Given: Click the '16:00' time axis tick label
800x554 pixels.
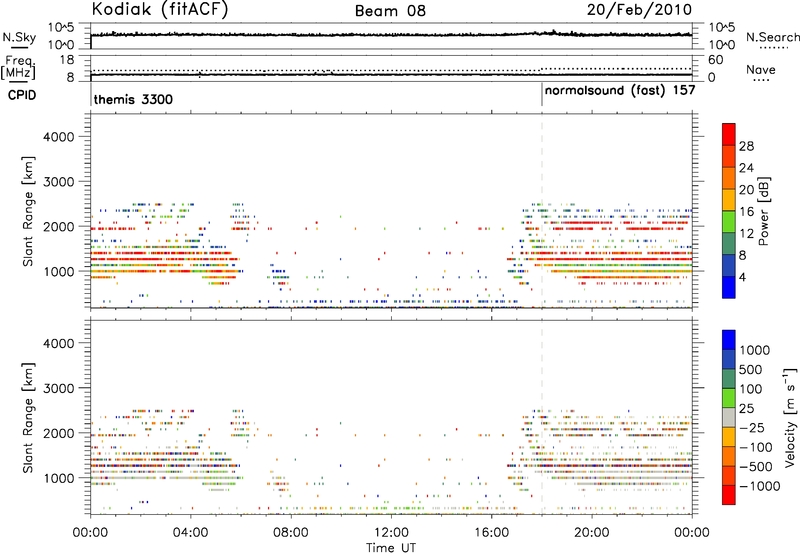Looking at the screenshot, I should (491, 533).
